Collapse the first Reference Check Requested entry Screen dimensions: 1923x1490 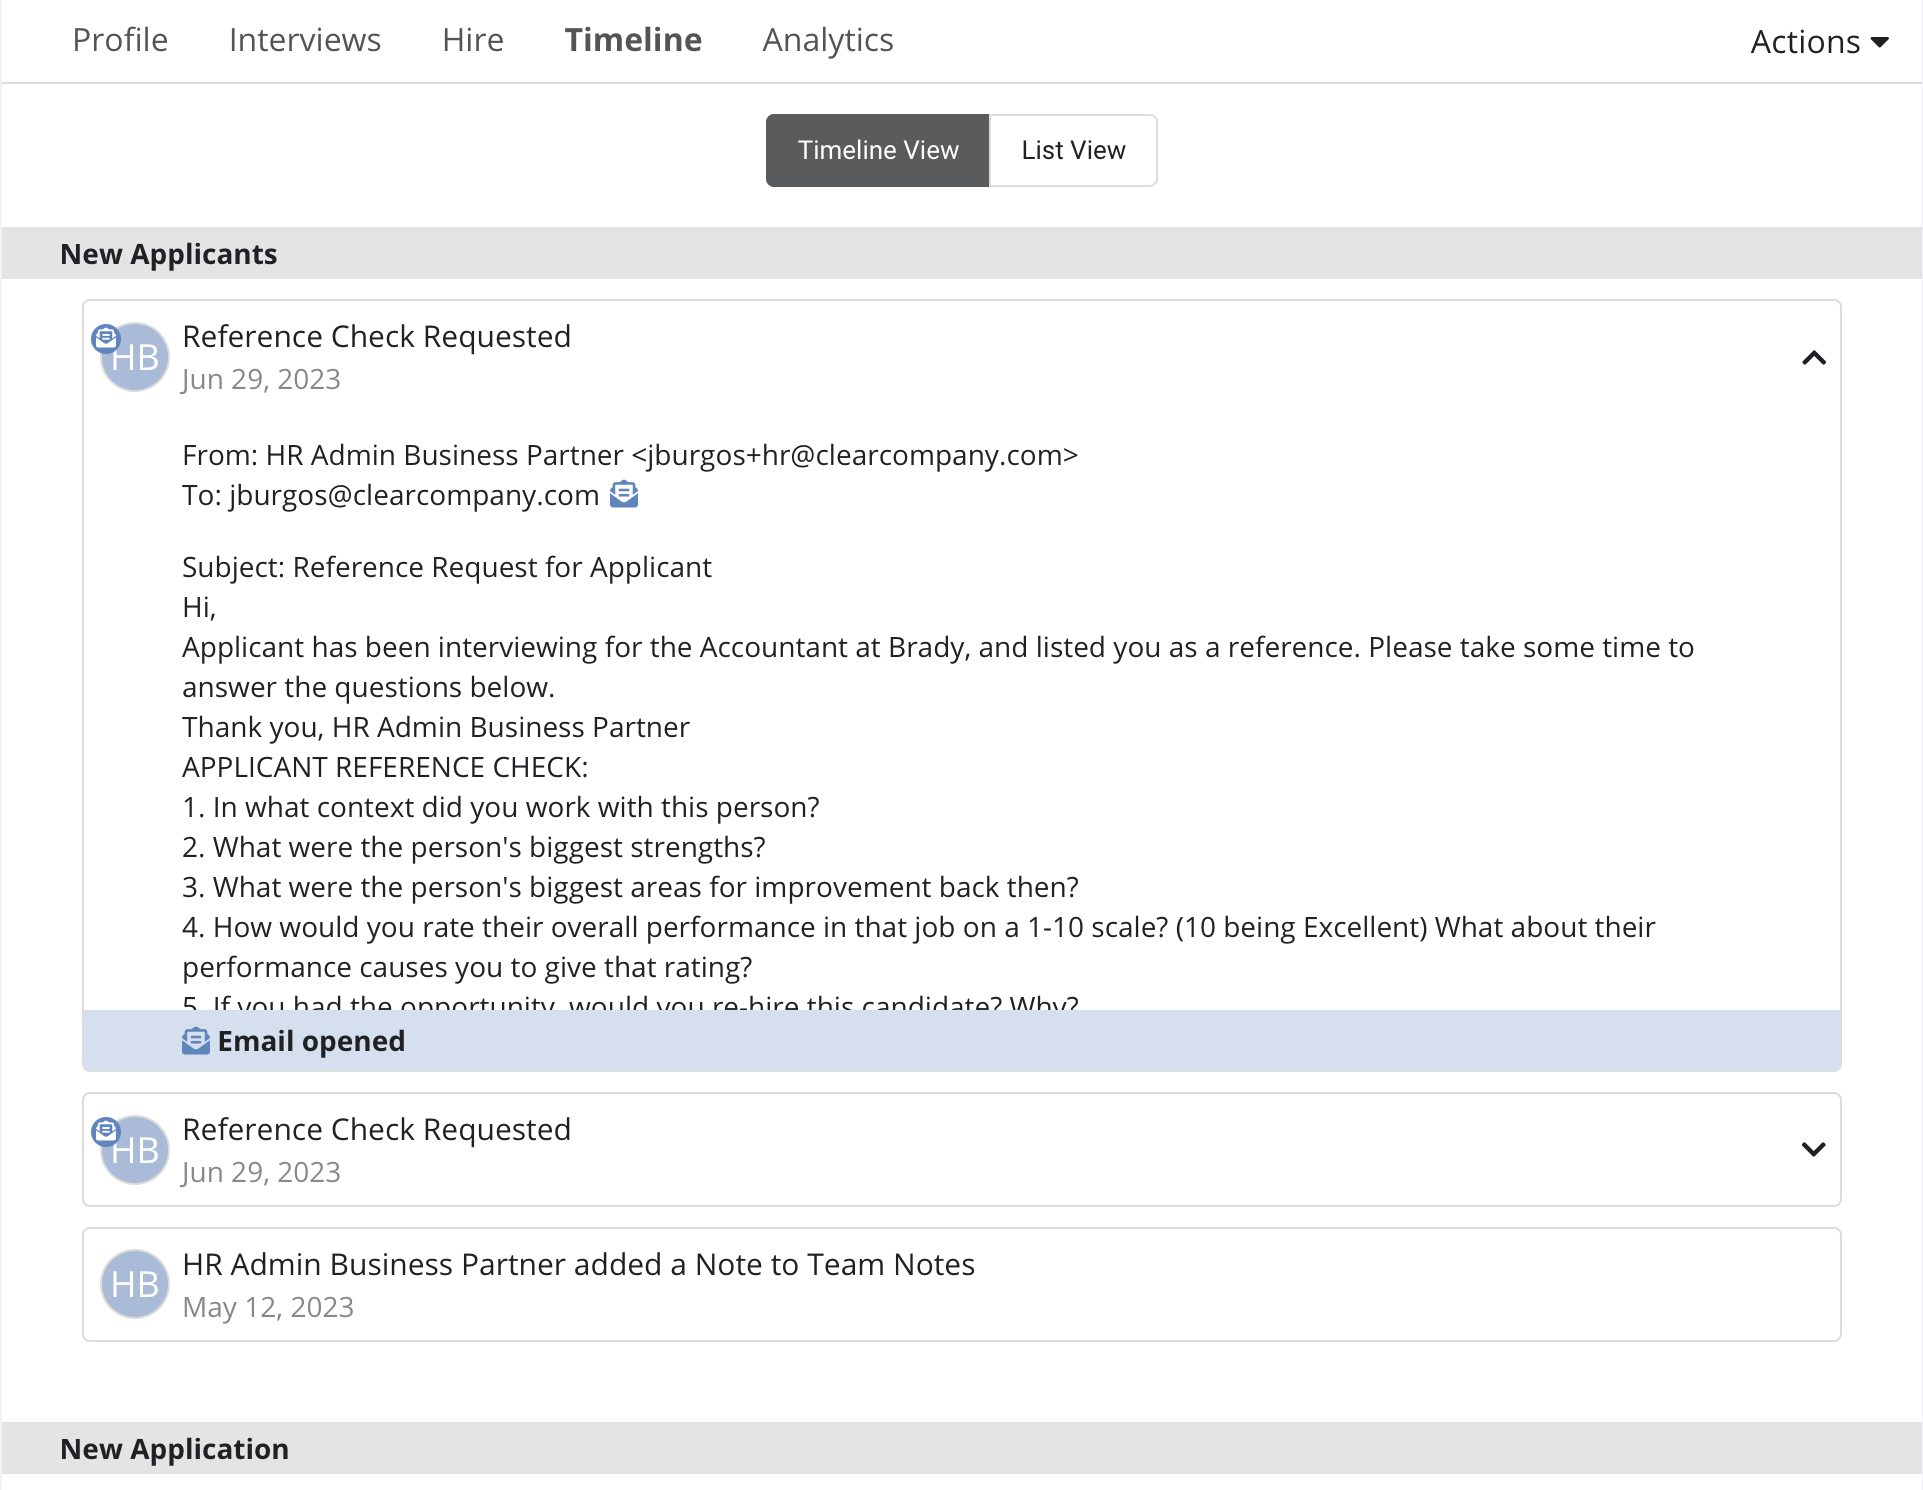[x=1814, y=358]
